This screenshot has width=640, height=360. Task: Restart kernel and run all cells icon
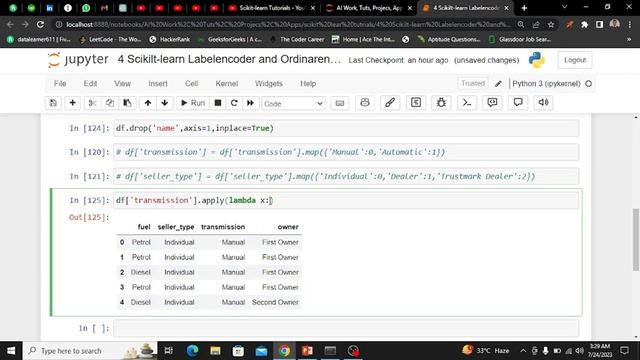pos(250,103)
